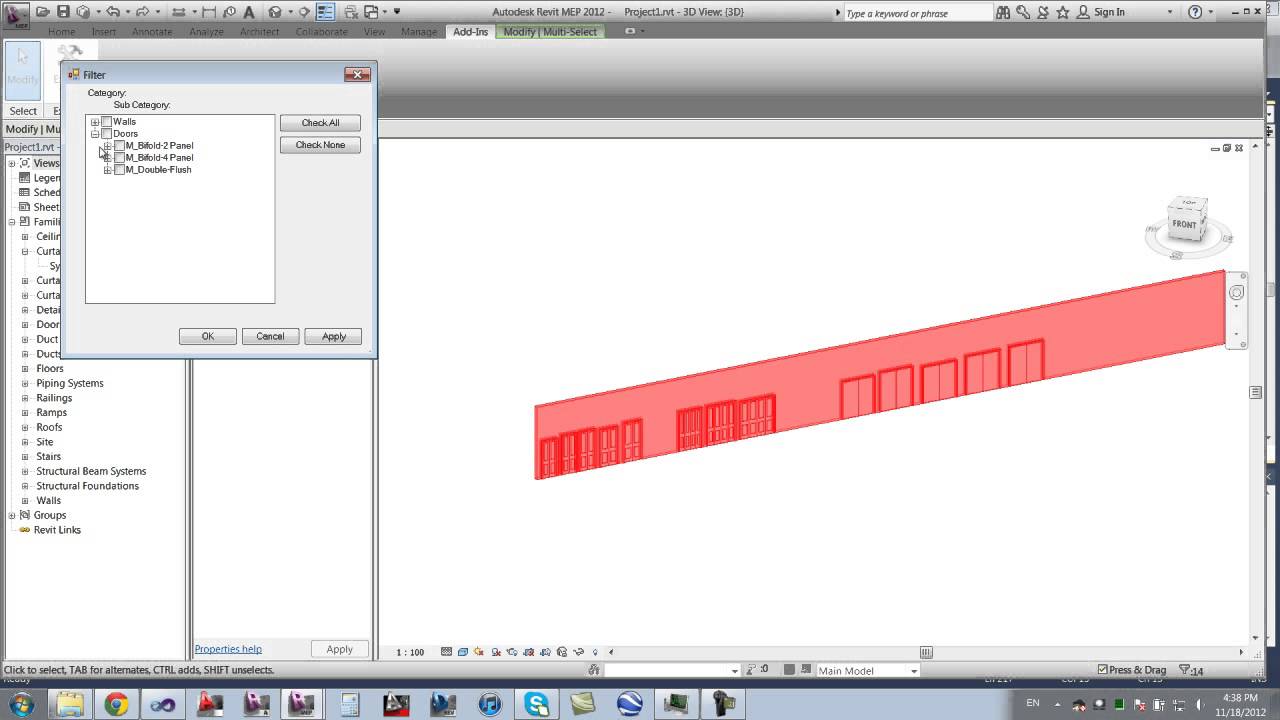
Task: Click the Skype icon in the taskbar
Action: point(535,705)
